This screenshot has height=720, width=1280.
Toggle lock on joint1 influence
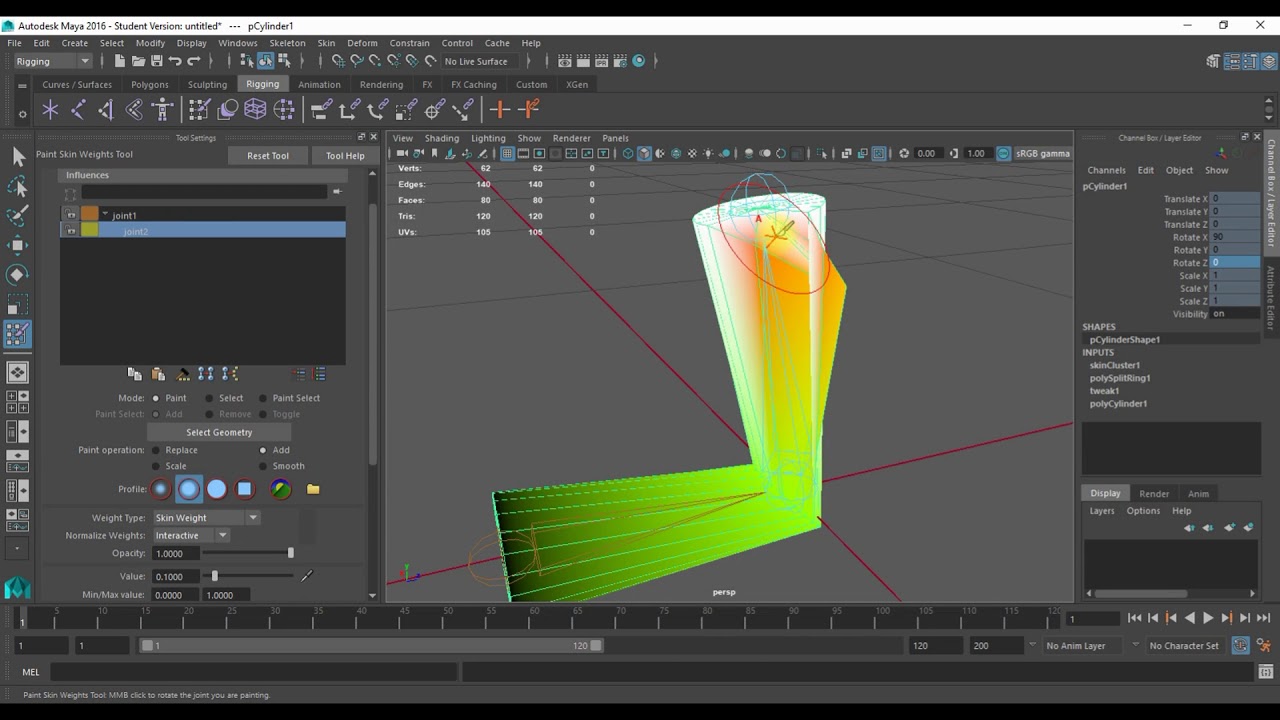[71, 215]
